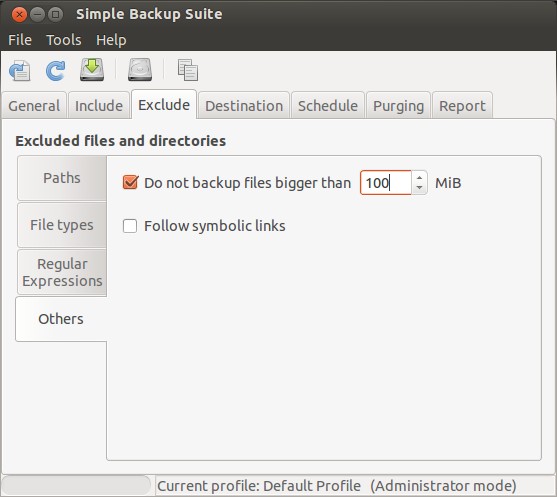Screen dimensions: 557x497
Task: Decrease max file size with down arrow
Action: pyautogui.click(x=420, y=188)
